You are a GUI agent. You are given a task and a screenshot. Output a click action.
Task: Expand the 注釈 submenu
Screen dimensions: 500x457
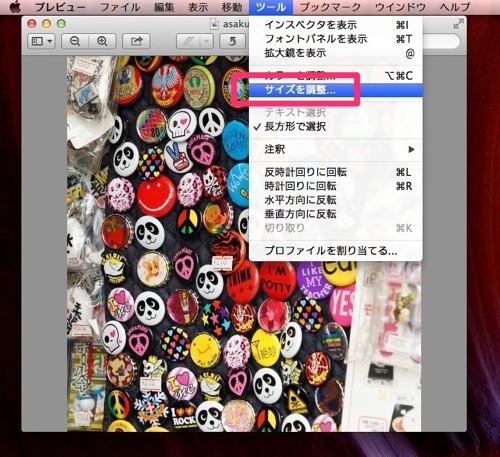click(x=336, y=149)
